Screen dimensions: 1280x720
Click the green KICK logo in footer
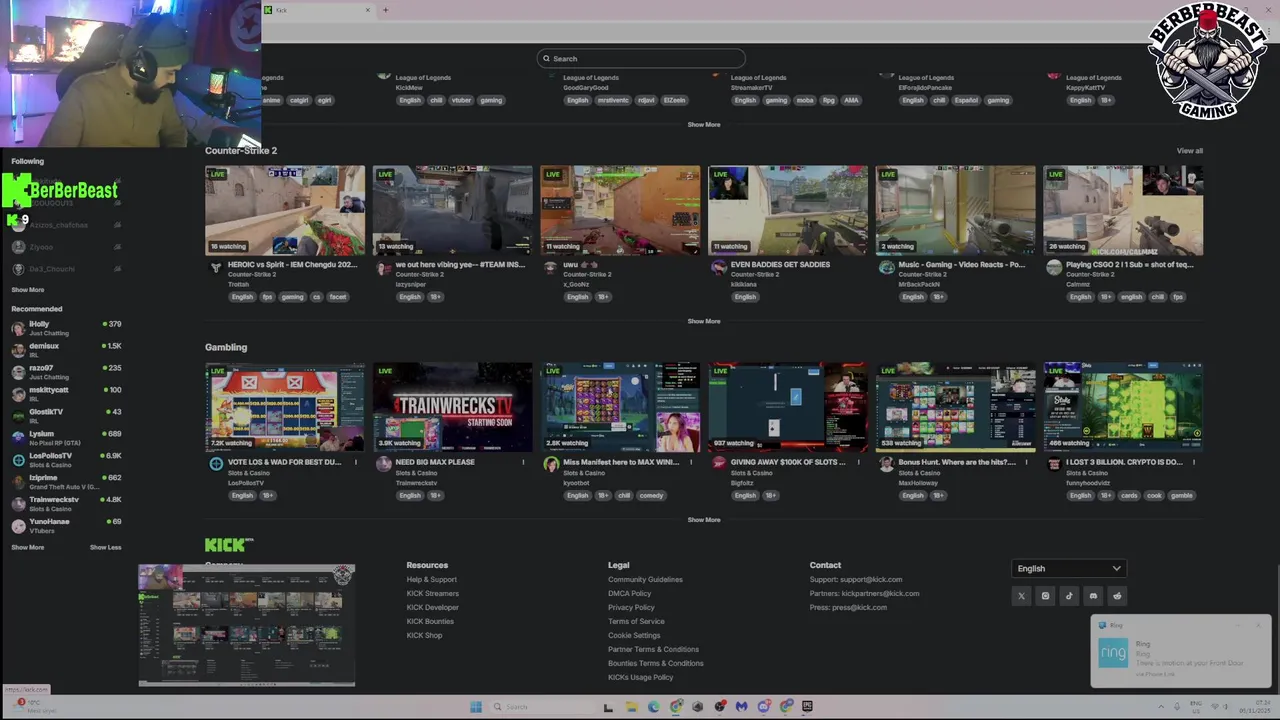point(229,545)
